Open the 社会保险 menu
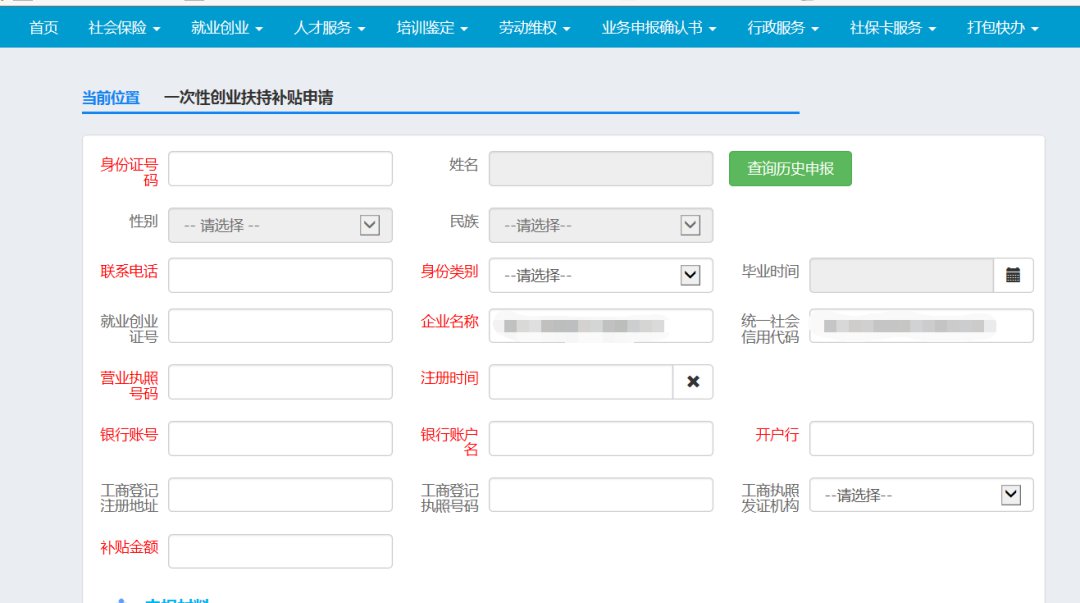The image size is (1080, 603). click(x=124, y=28)
